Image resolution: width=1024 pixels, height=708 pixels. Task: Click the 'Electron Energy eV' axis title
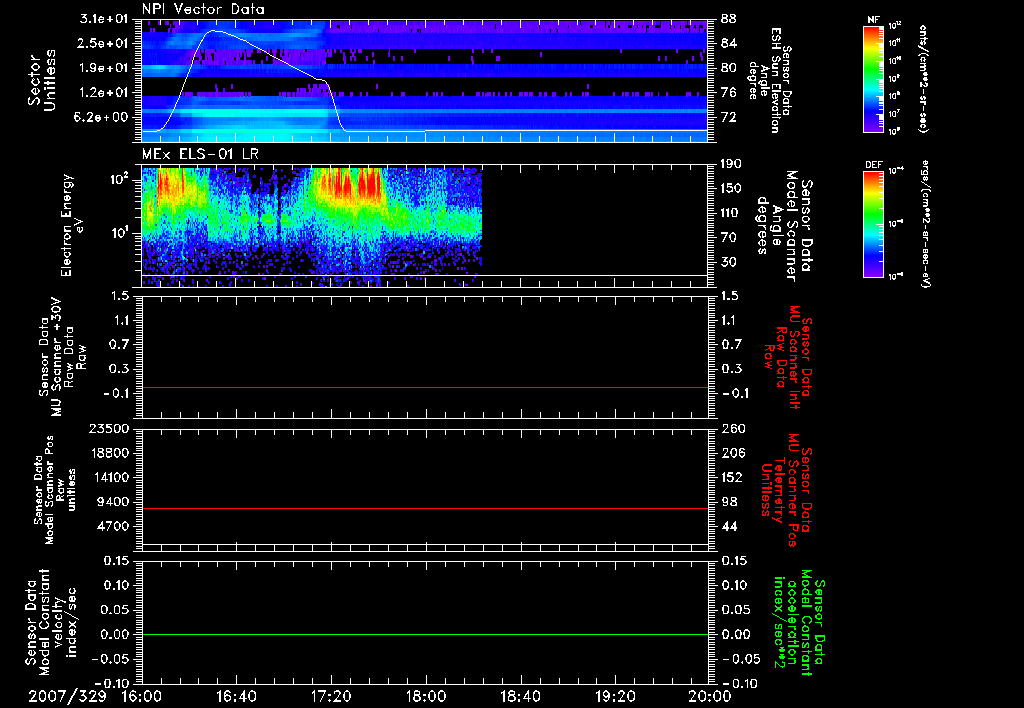71,225
